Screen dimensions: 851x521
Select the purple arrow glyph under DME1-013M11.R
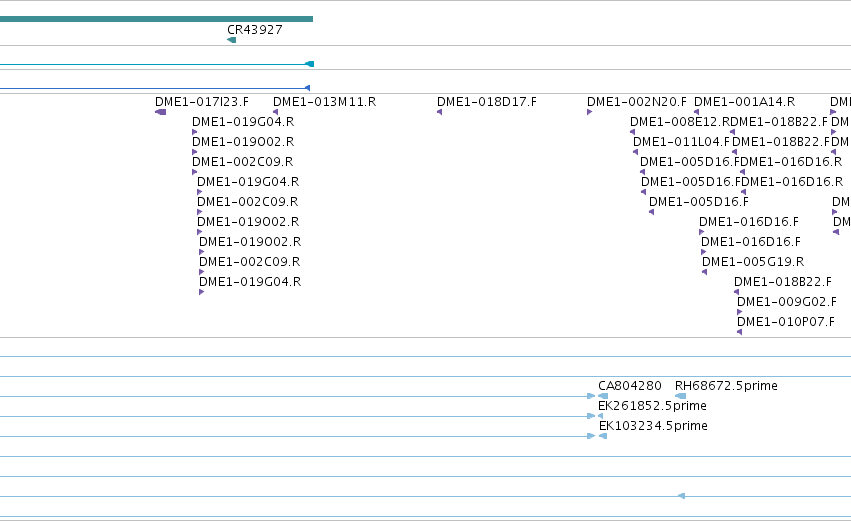(x=275, y=112)
